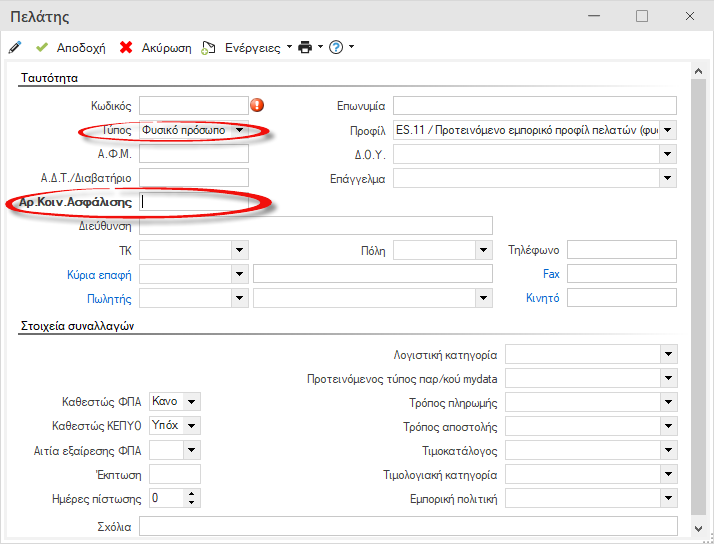This screenshot has width=714, height=544.
Task: Open the Πόλη dropdown
Action: click(x=484, y=250)
